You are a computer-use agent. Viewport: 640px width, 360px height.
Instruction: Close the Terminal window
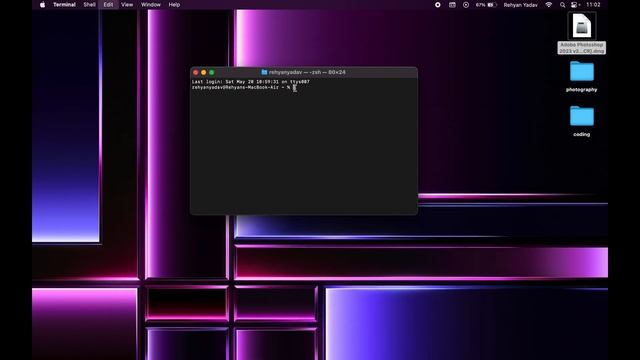(196, 72)
